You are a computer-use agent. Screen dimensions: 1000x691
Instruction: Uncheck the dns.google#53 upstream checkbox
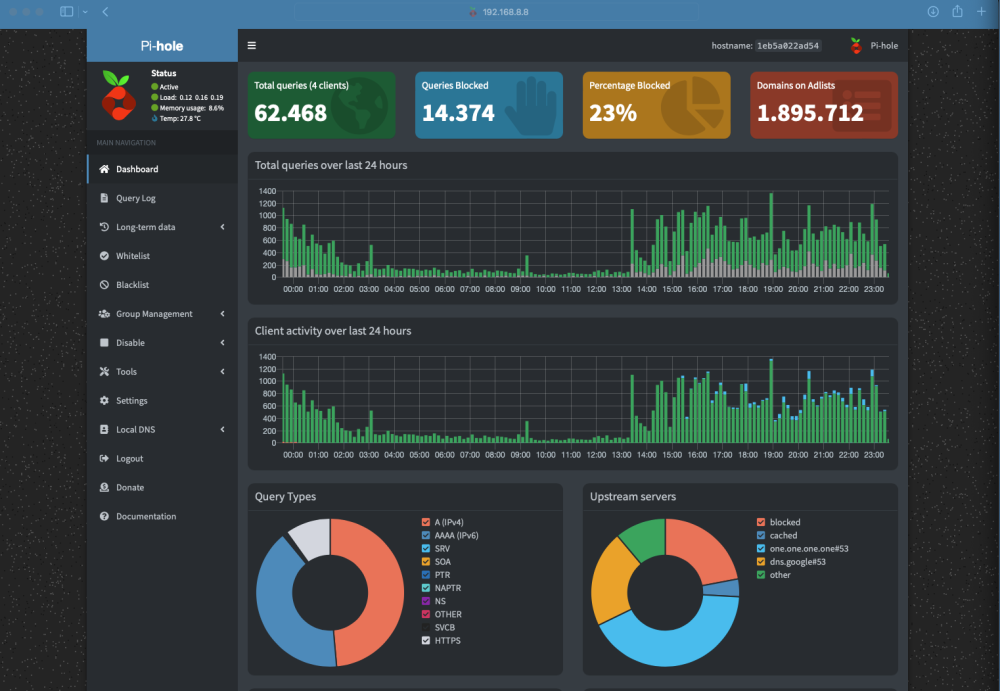[761, 561]
